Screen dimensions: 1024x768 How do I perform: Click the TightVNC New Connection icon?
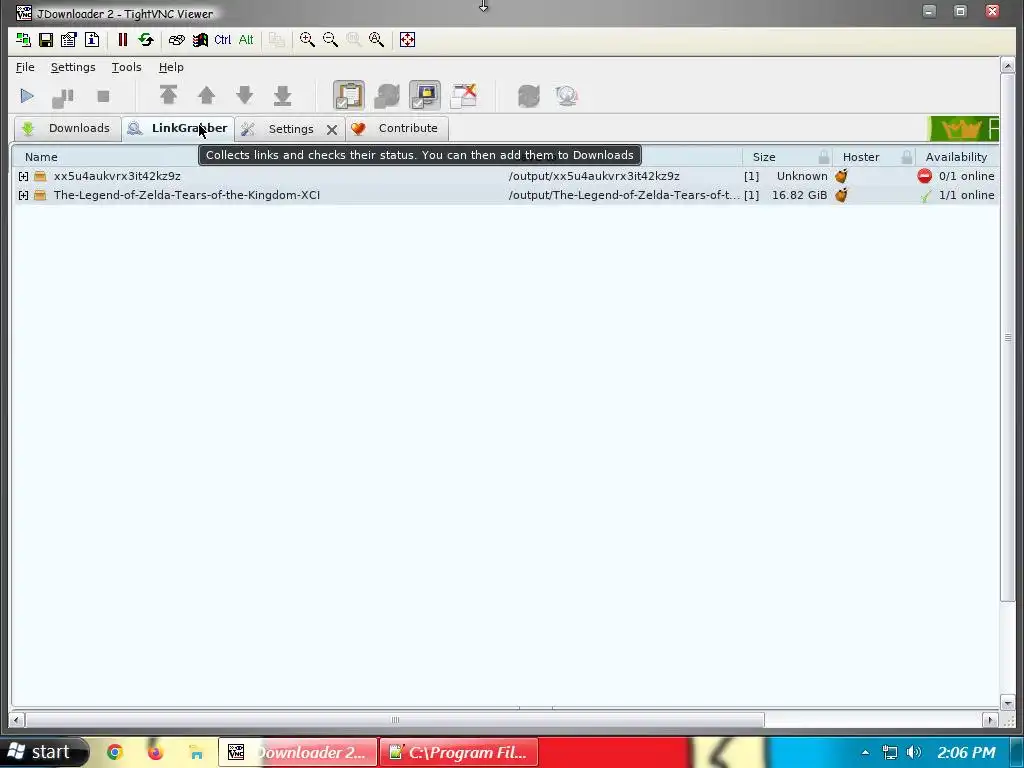point(24,40)
